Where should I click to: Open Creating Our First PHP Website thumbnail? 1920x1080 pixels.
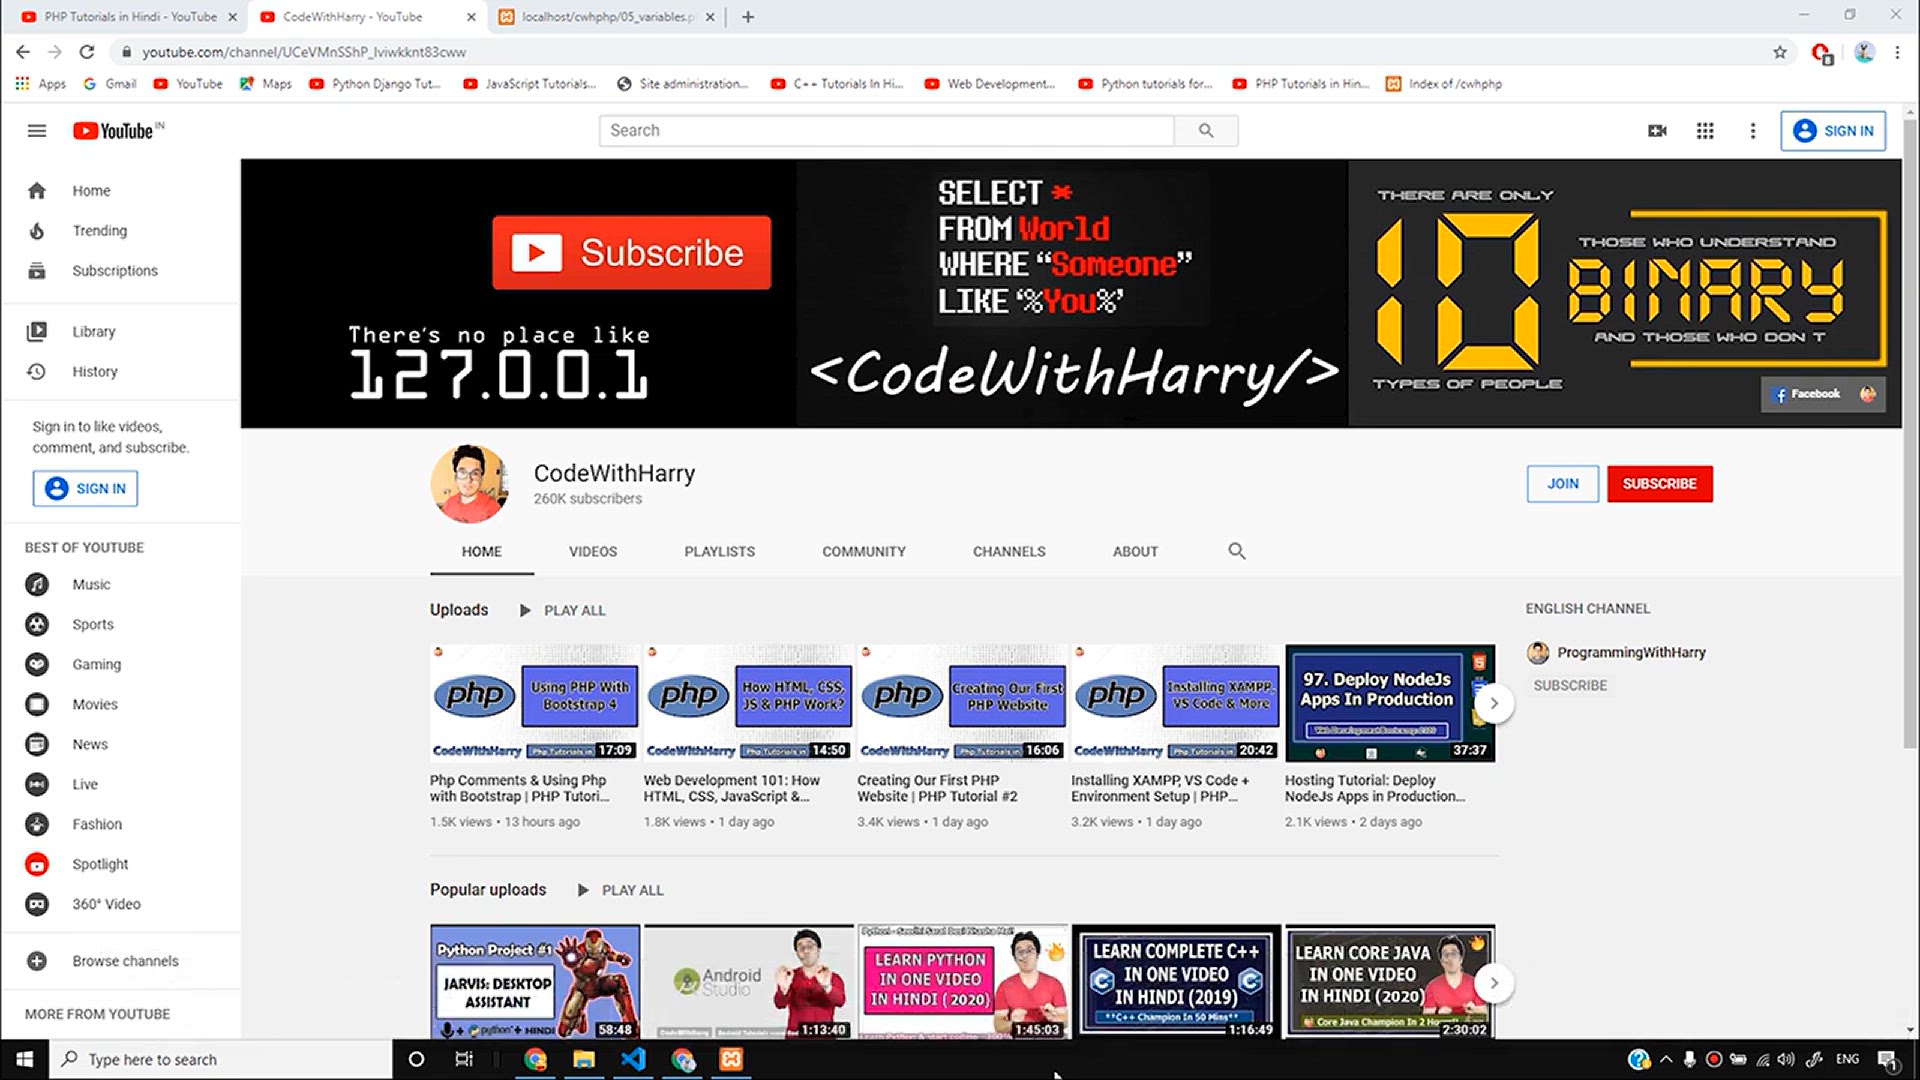[963, 703]
